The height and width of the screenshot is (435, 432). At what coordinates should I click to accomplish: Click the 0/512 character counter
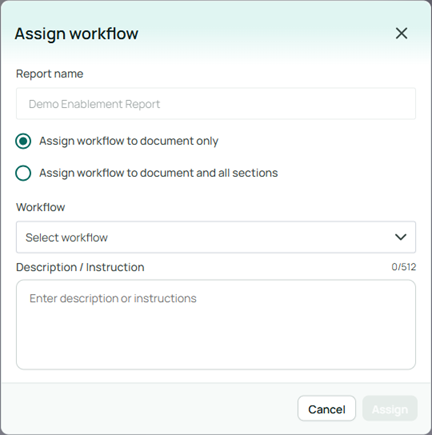click(404, 267)
